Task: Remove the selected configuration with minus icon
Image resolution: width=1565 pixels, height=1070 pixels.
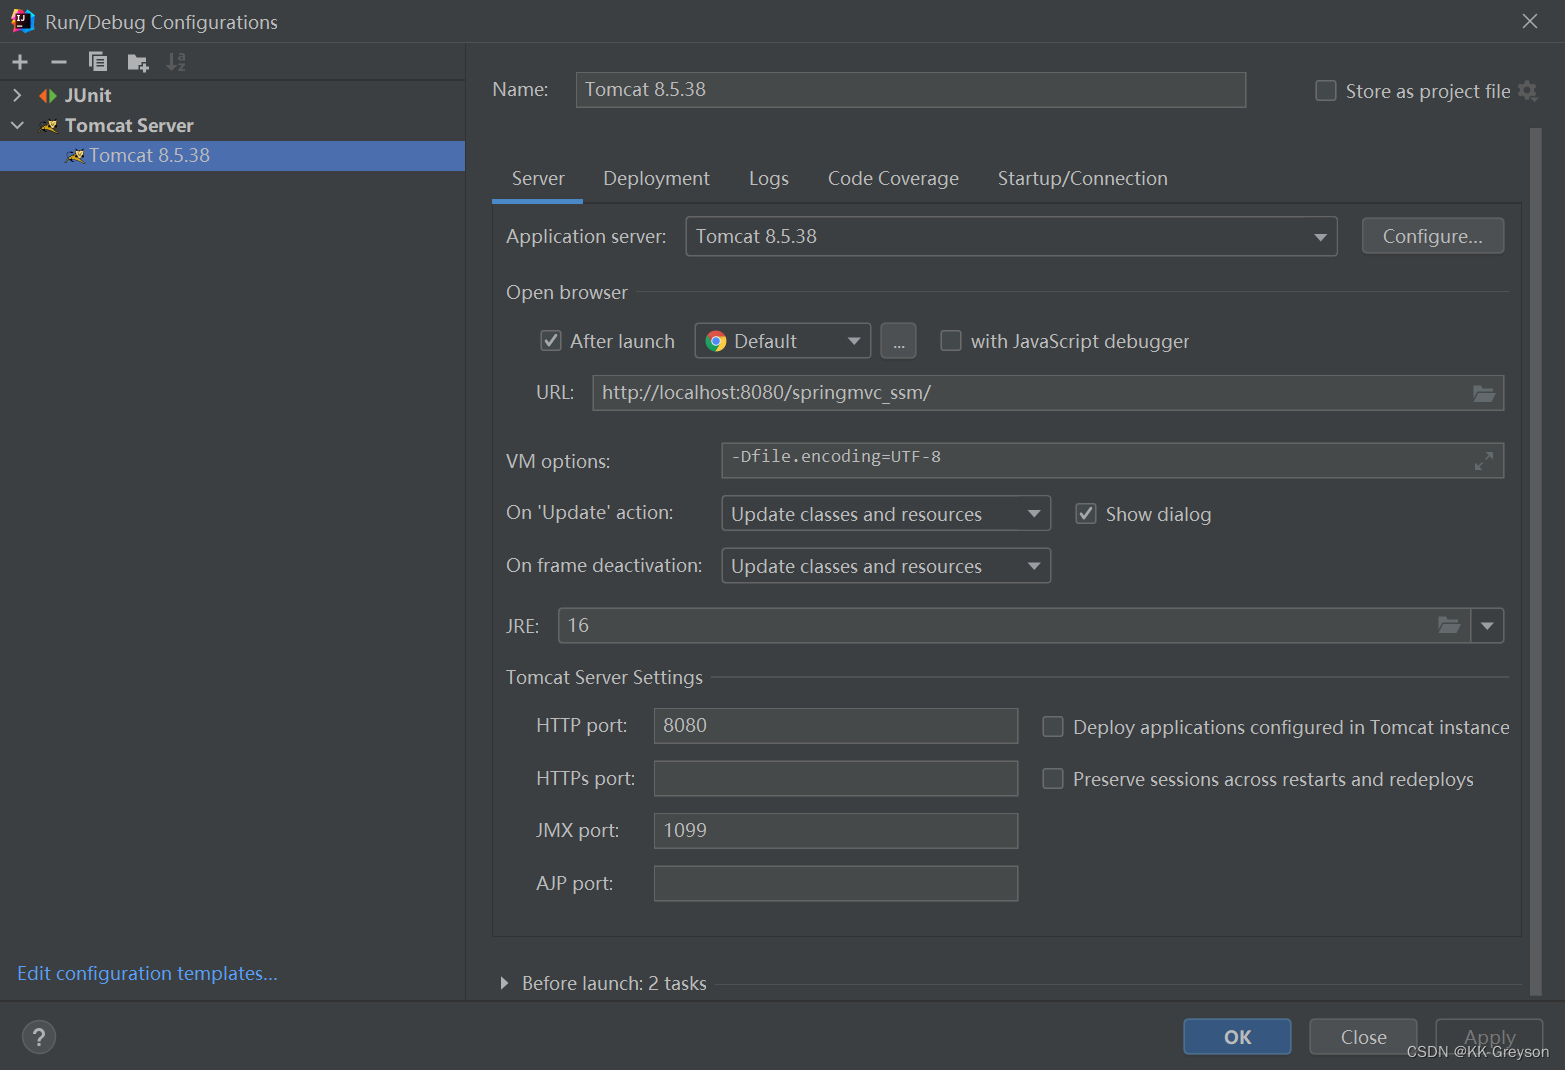Action: click(x=59, y=62)
